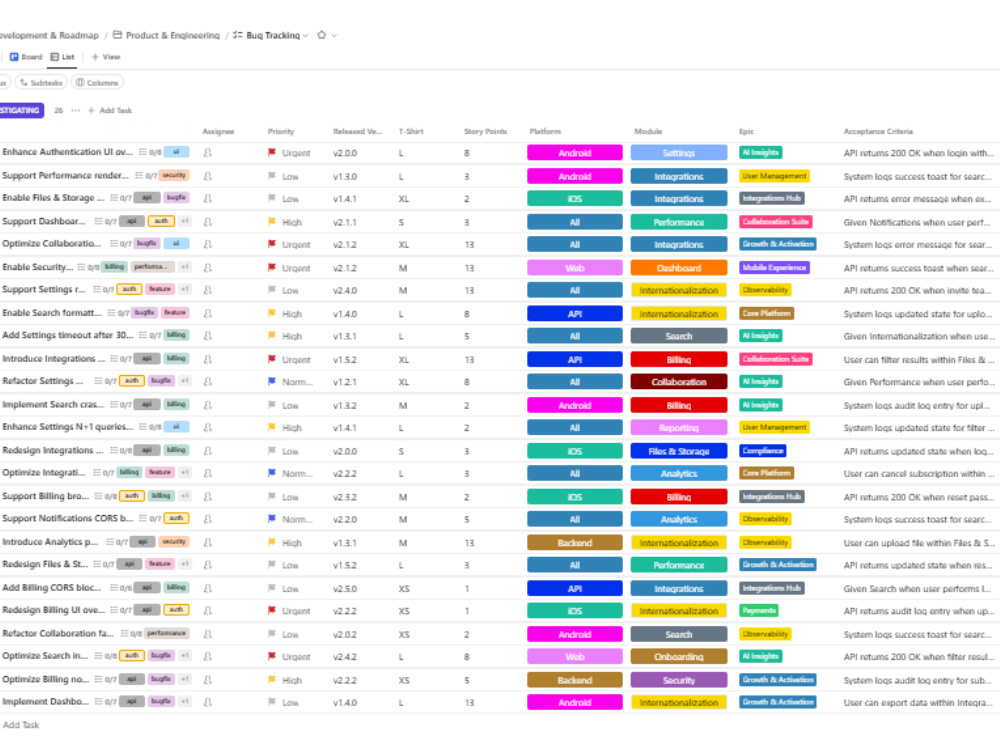Expand +1 tags on Enable Security row
The height and width of the screenshot is (750, 1000).
(185, 267)
